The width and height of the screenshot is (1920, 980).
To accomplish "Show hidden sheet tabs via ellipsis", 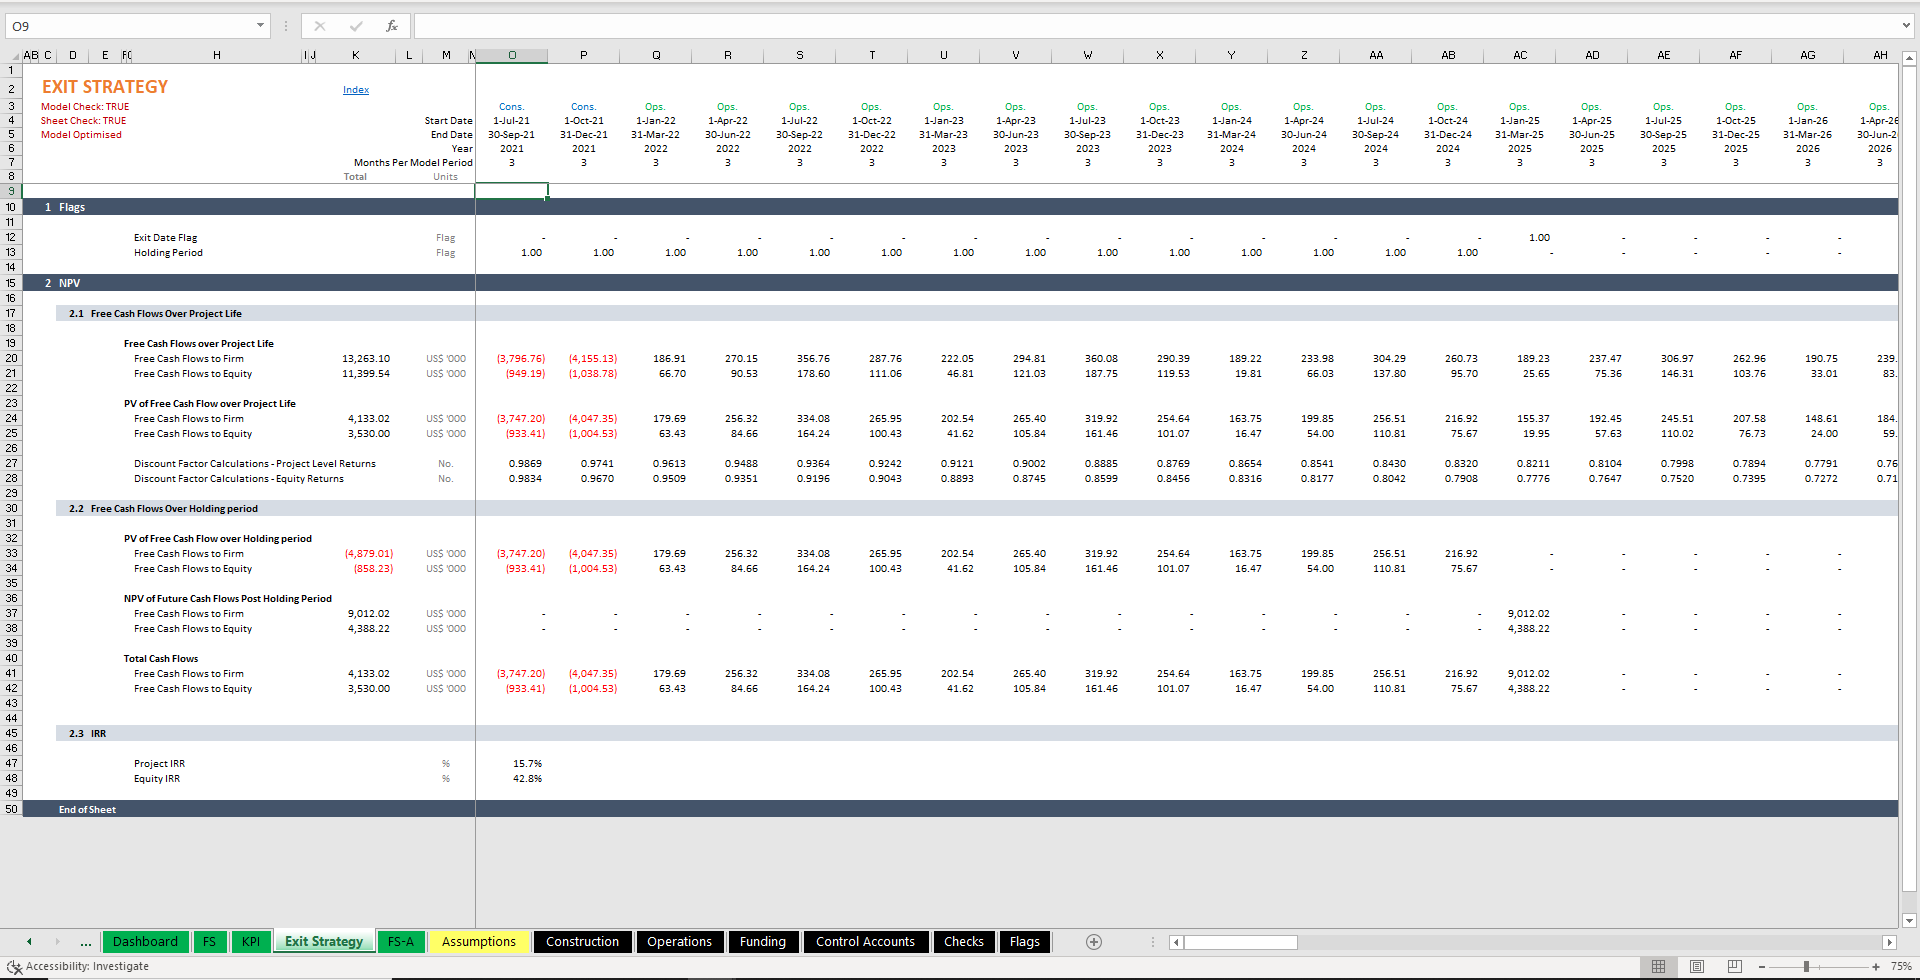I will pos(86,942).
